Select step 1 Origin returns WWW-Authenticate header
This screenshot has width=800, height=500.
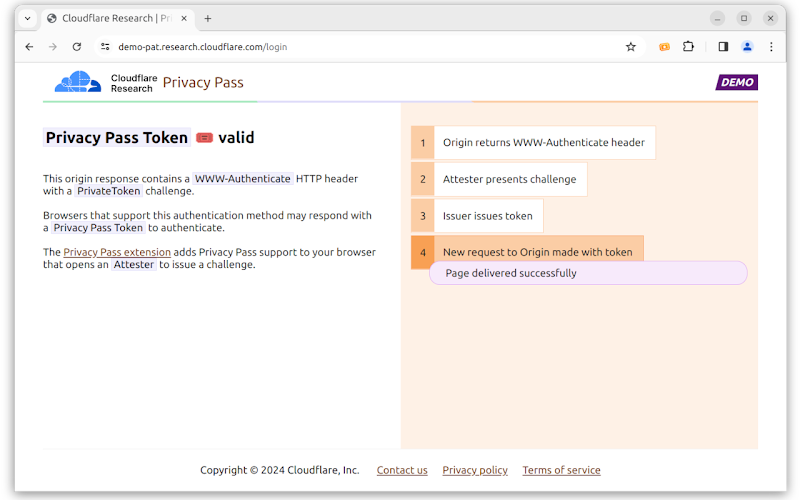tap(533, 142)
